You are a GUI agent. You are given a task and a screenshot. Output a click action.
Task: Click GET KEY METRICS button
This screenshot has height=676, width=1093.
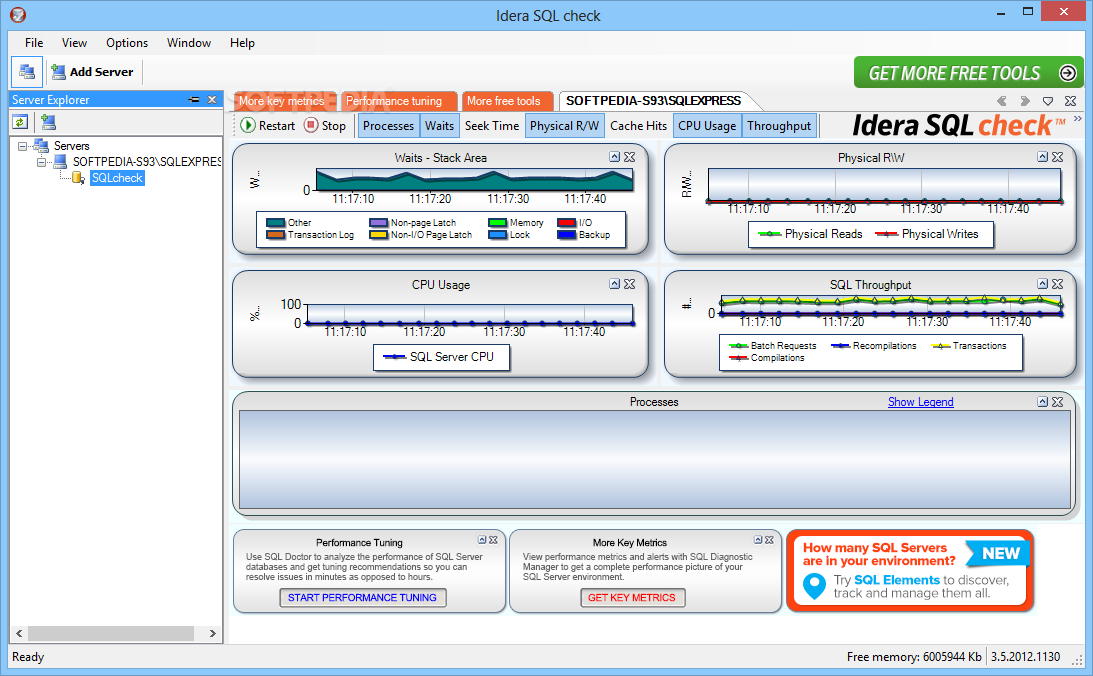click(632, 597)
